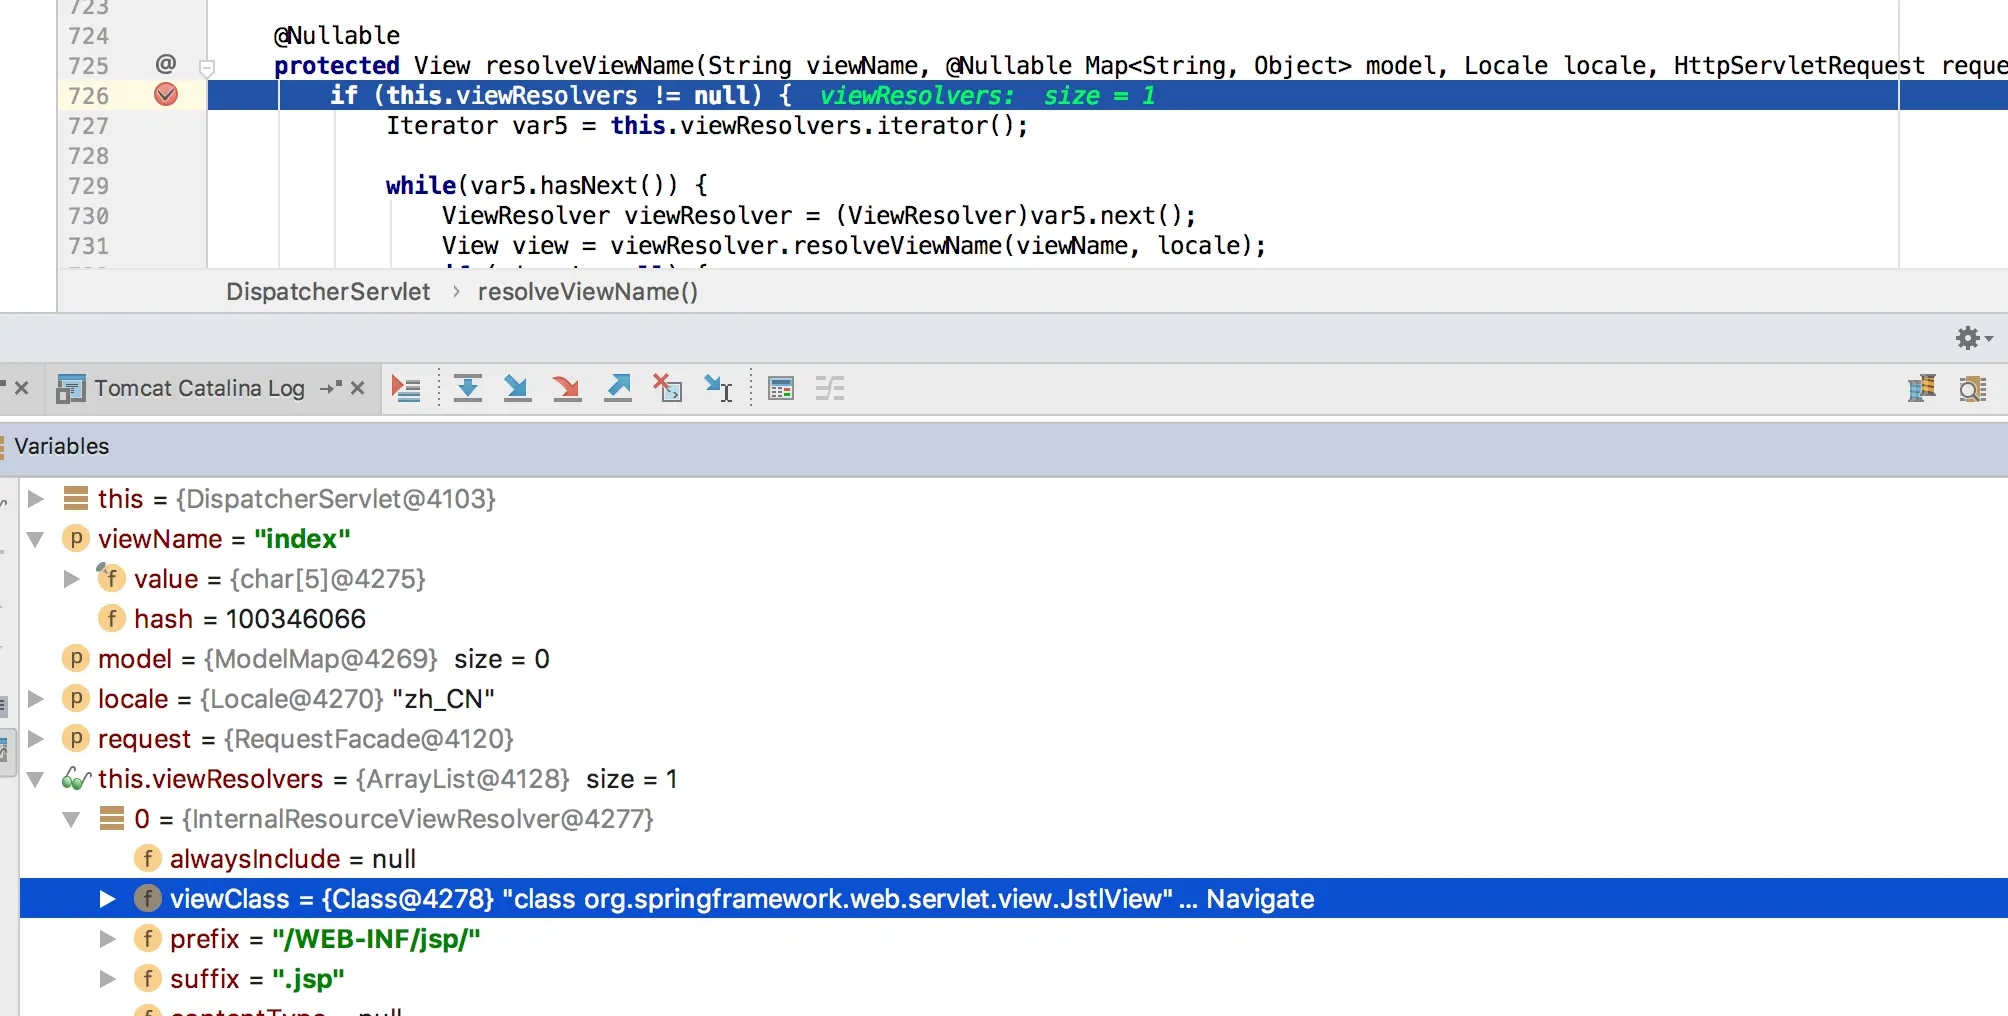Click line number 727 in the gutter
The image size is (2008, 1016).
[88, 125]
